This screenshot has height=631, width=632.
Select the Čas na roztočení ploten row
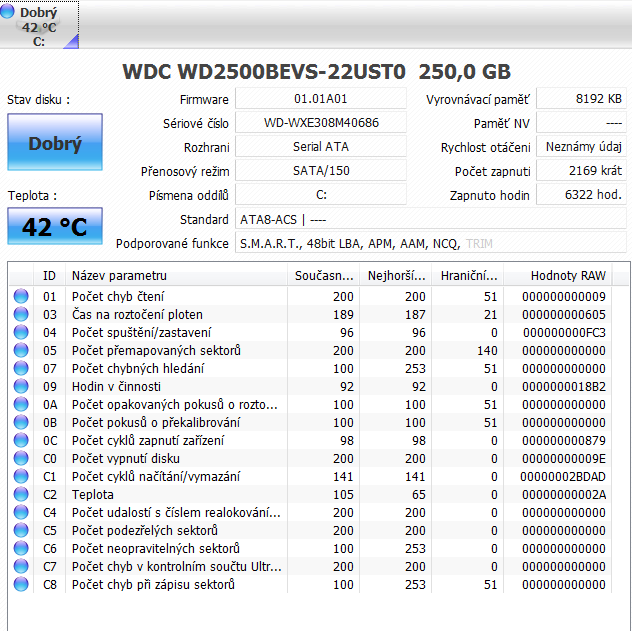310,314
